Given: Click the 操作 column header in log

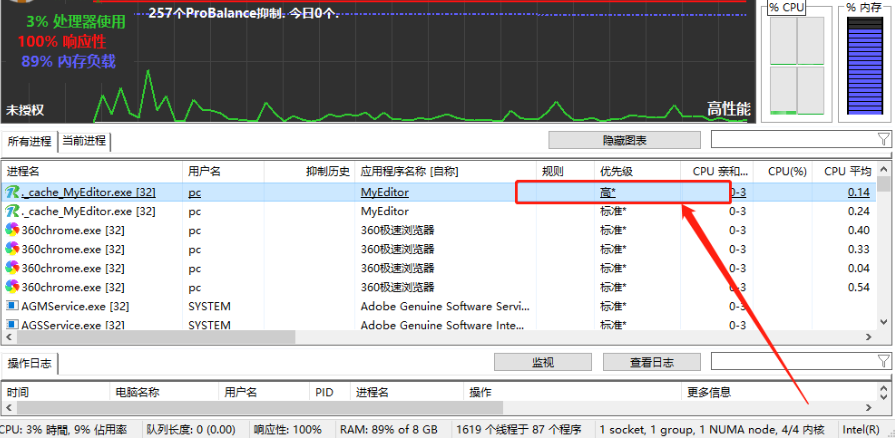Looking at the screenshot, I should tap(573, 392).
